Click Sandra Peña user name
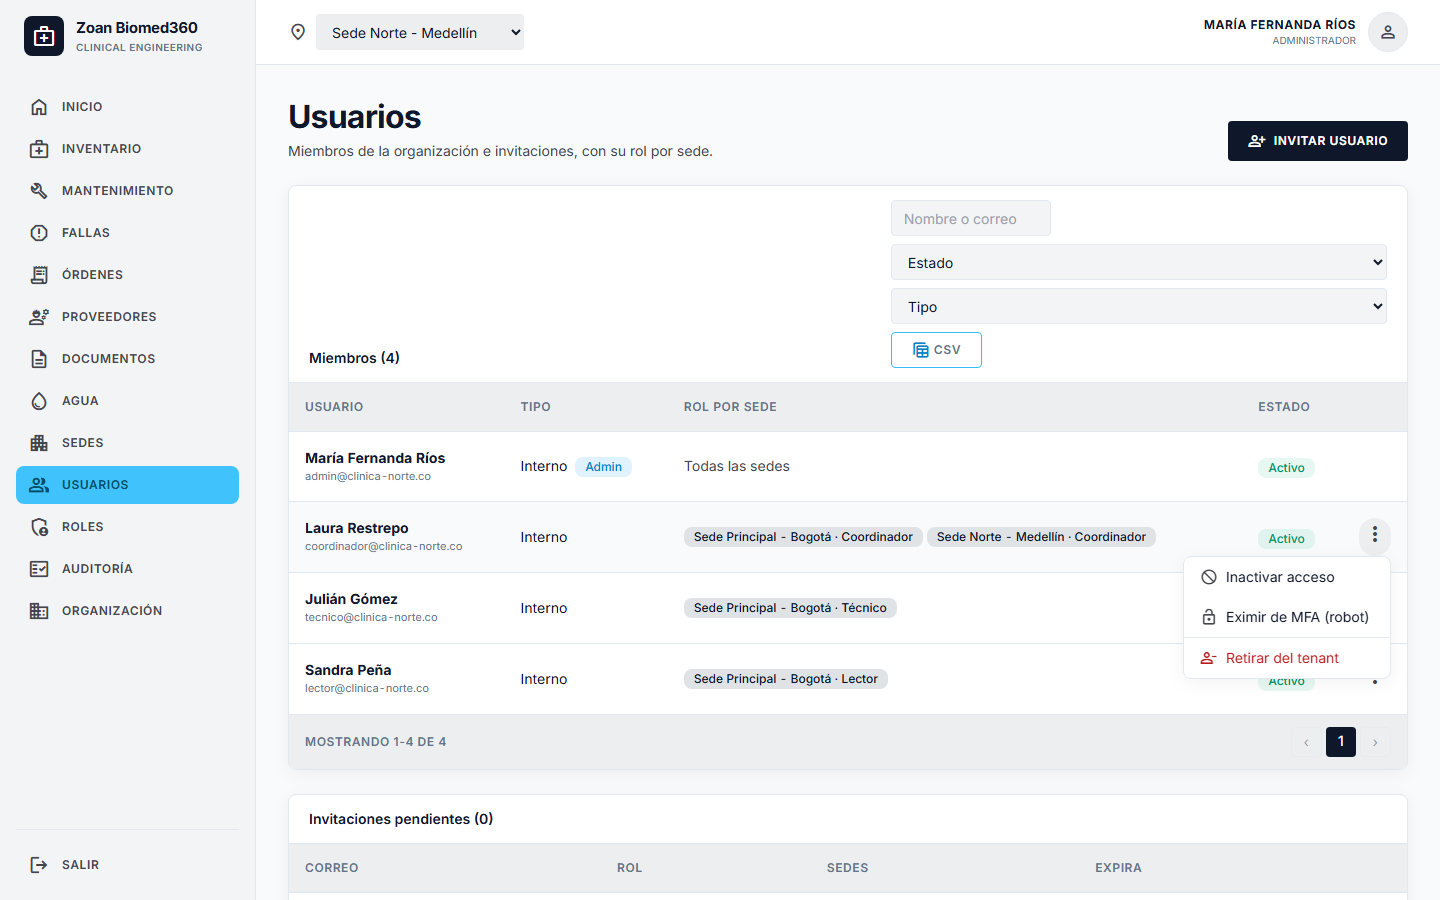Viewport: 1440px width, 900px height. 348,670
